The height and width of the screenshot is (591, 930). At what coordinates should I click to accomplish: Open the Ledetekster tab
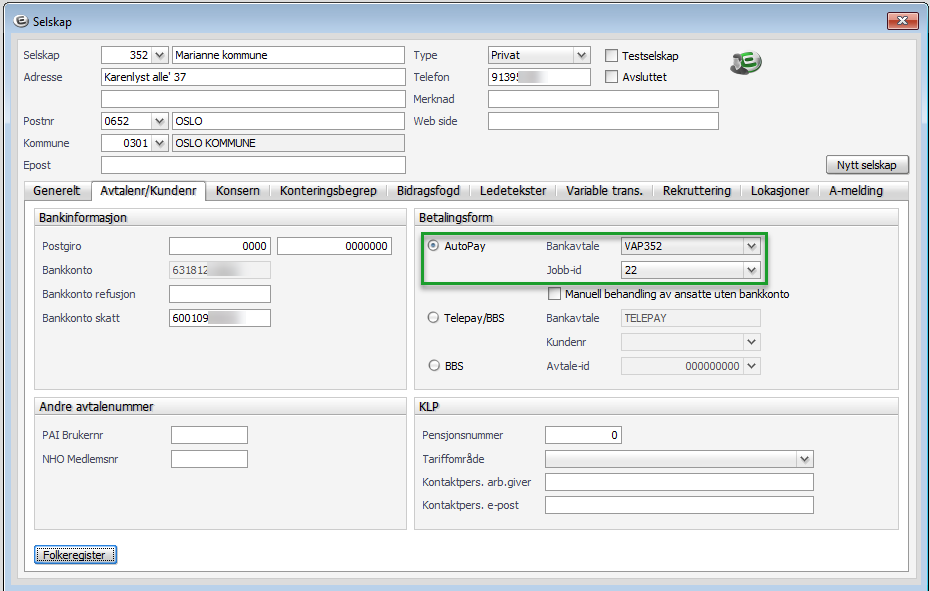coord(513,190)
